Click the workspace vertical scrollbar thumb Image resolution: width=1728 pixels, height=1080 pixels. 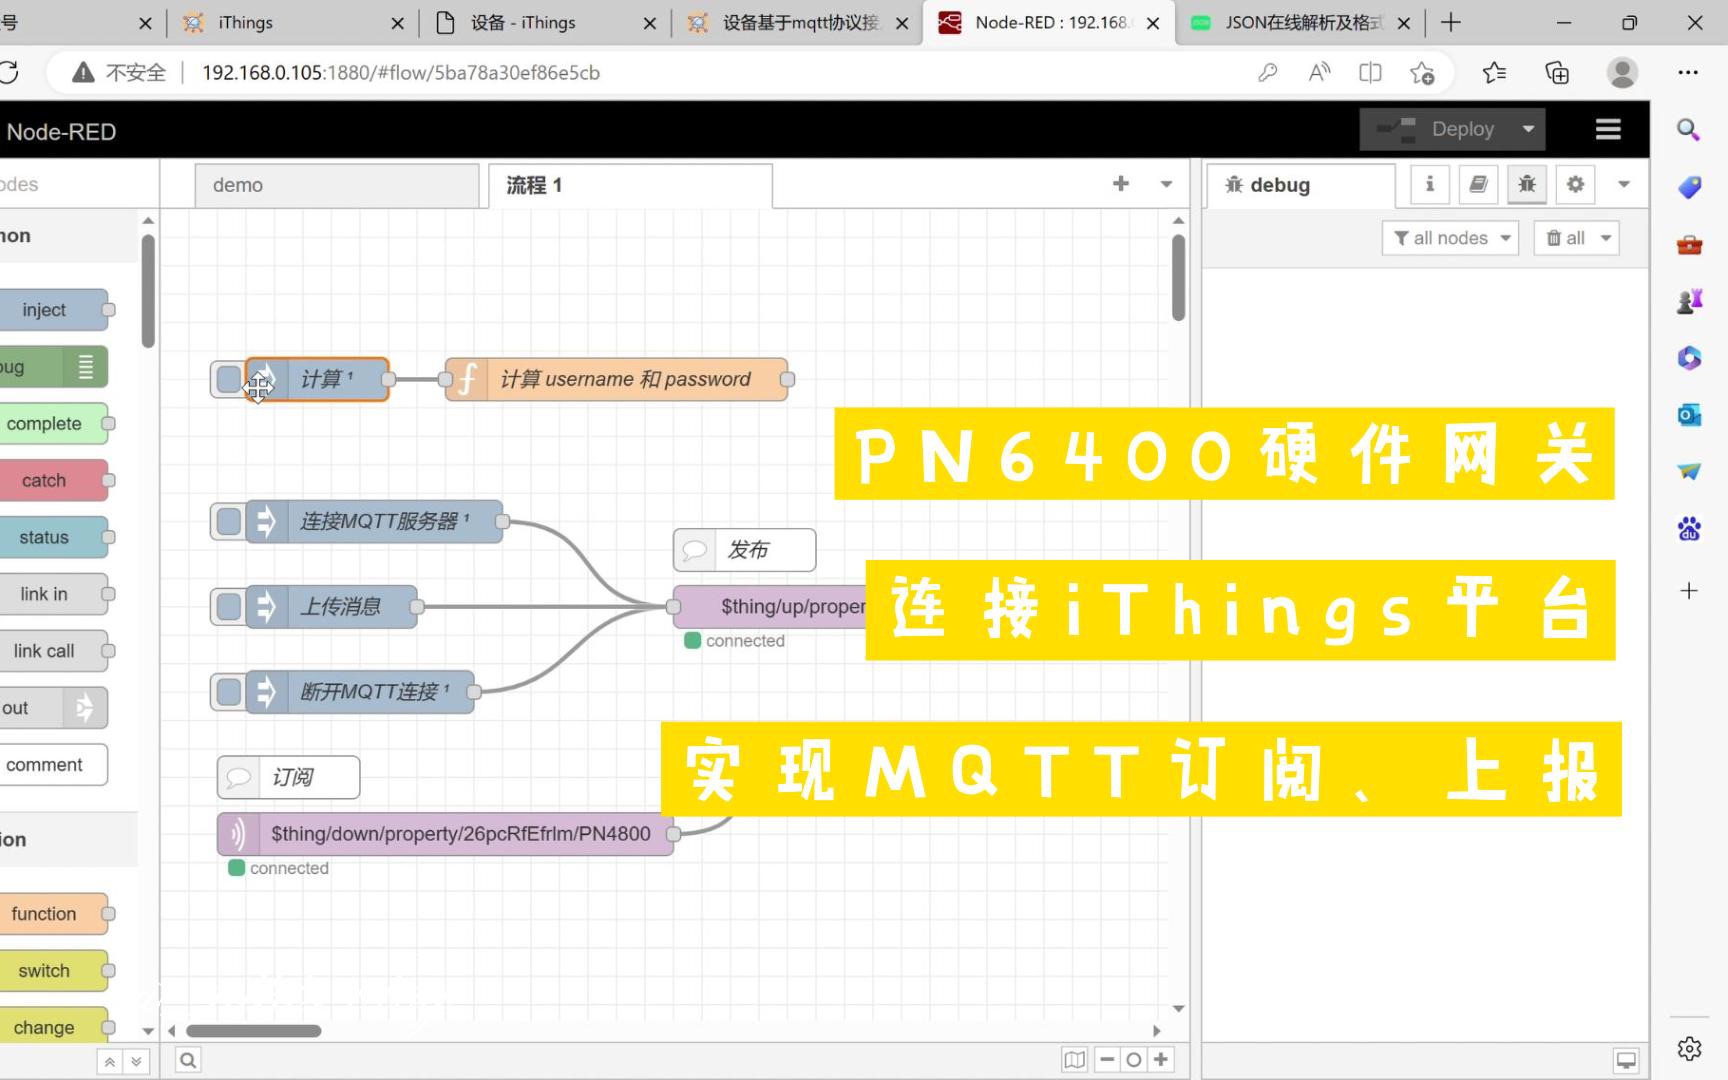point(1179,277)
